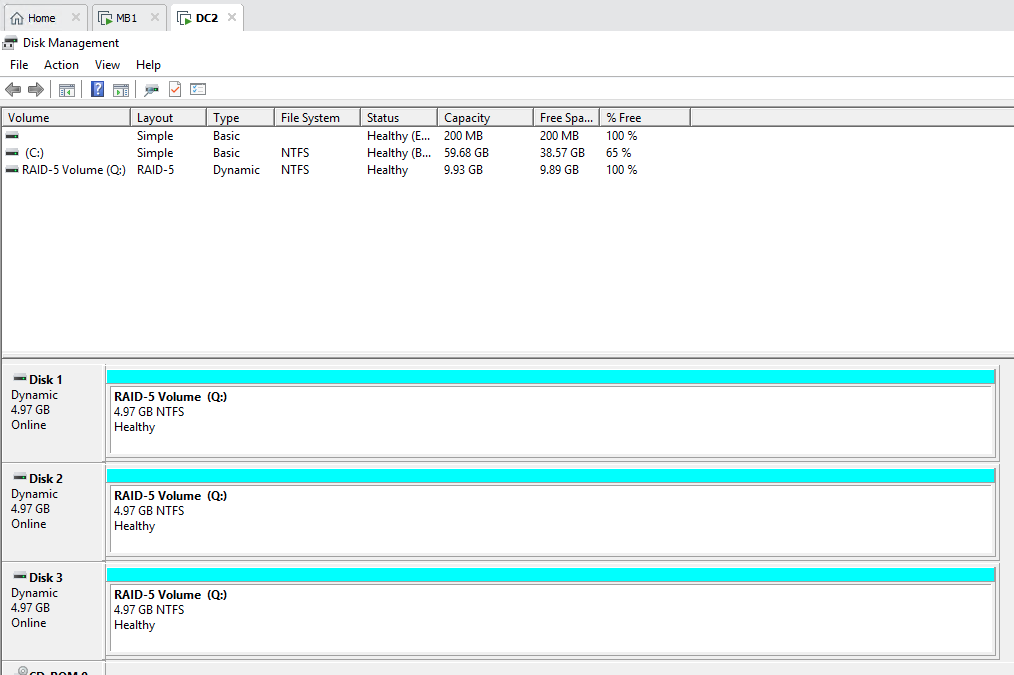Close the MB1 tab
Viewport: 1014px width, 675px height.
coord(155,17)
